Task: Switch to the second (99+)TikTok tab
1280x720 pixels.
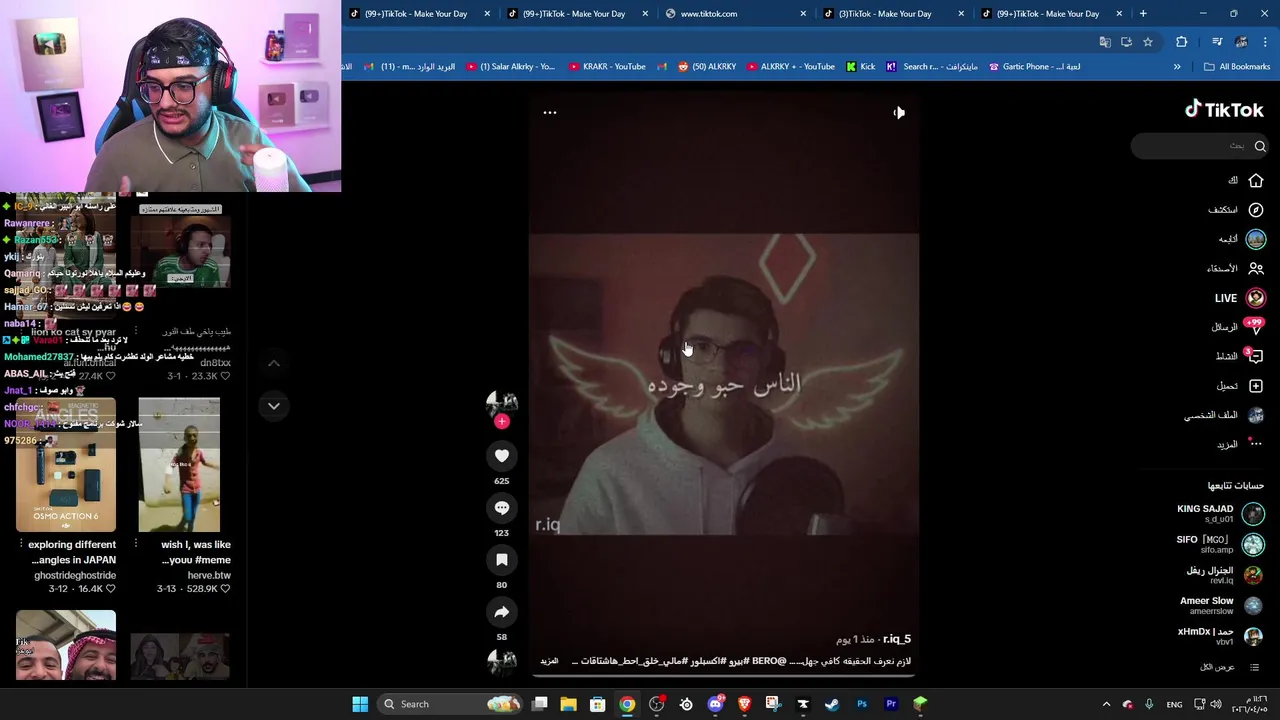Action: click(578, 14)
